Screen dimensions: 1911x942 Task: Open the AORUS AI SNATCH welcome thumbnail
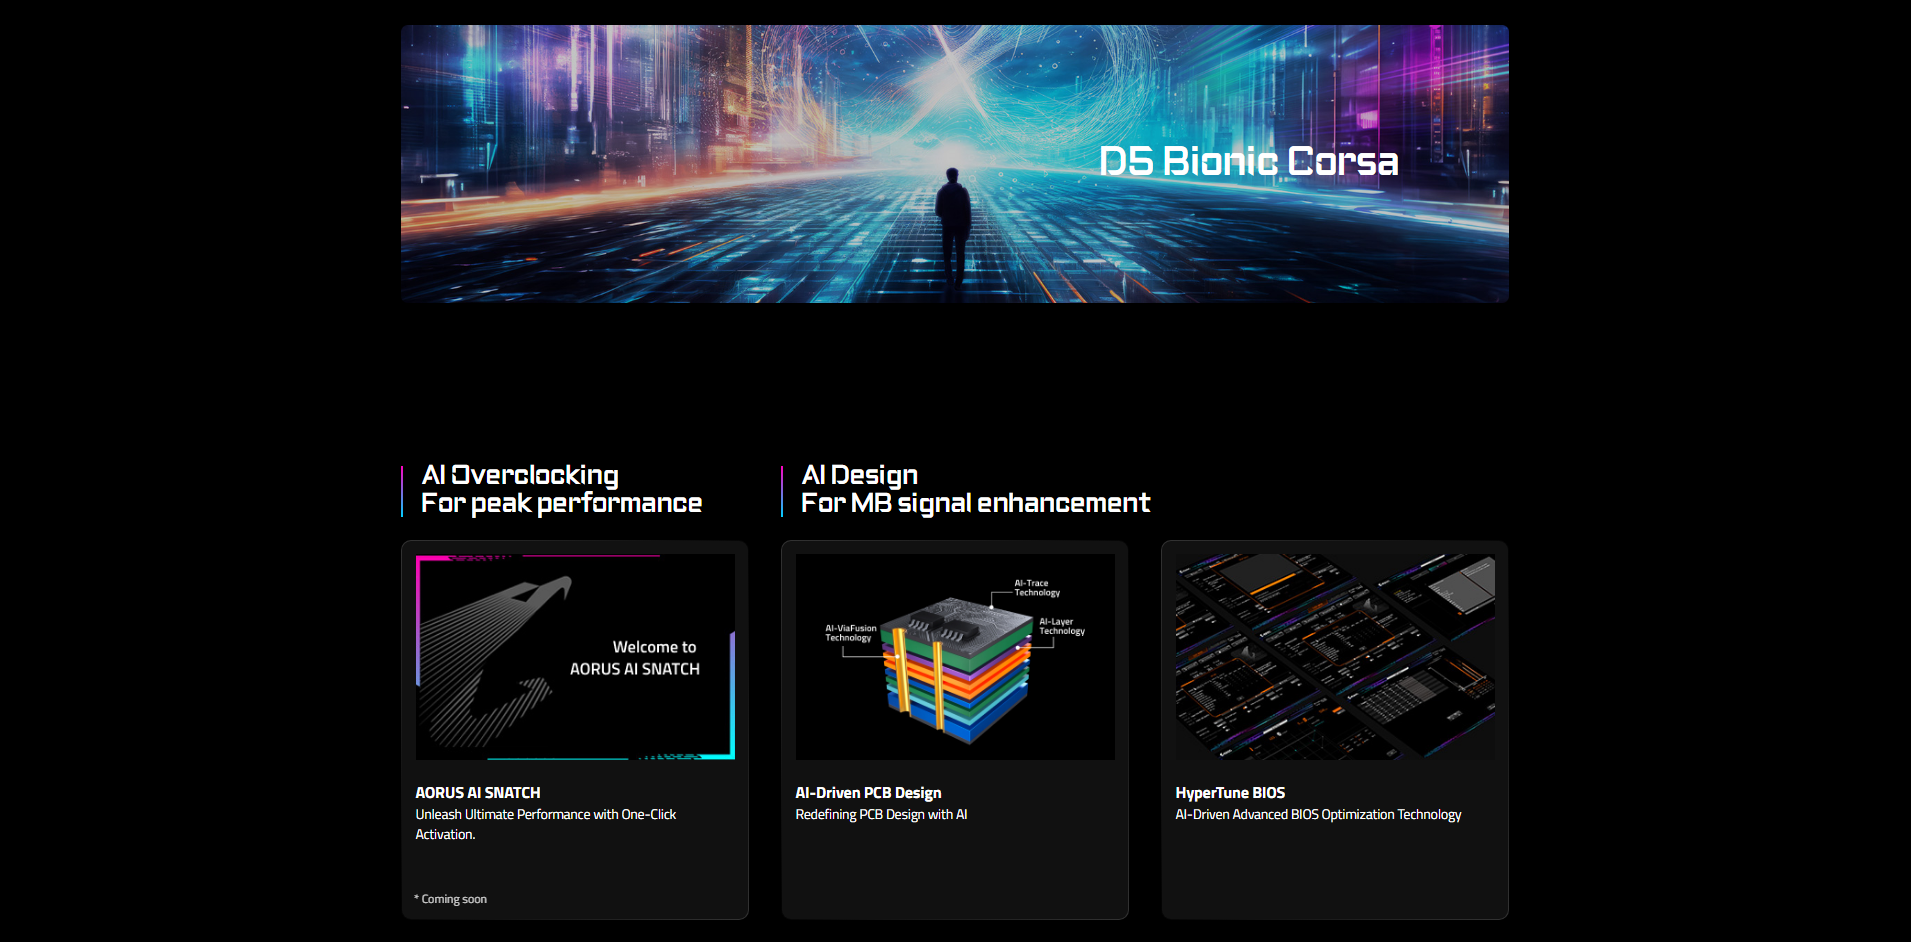coord(575,657)
